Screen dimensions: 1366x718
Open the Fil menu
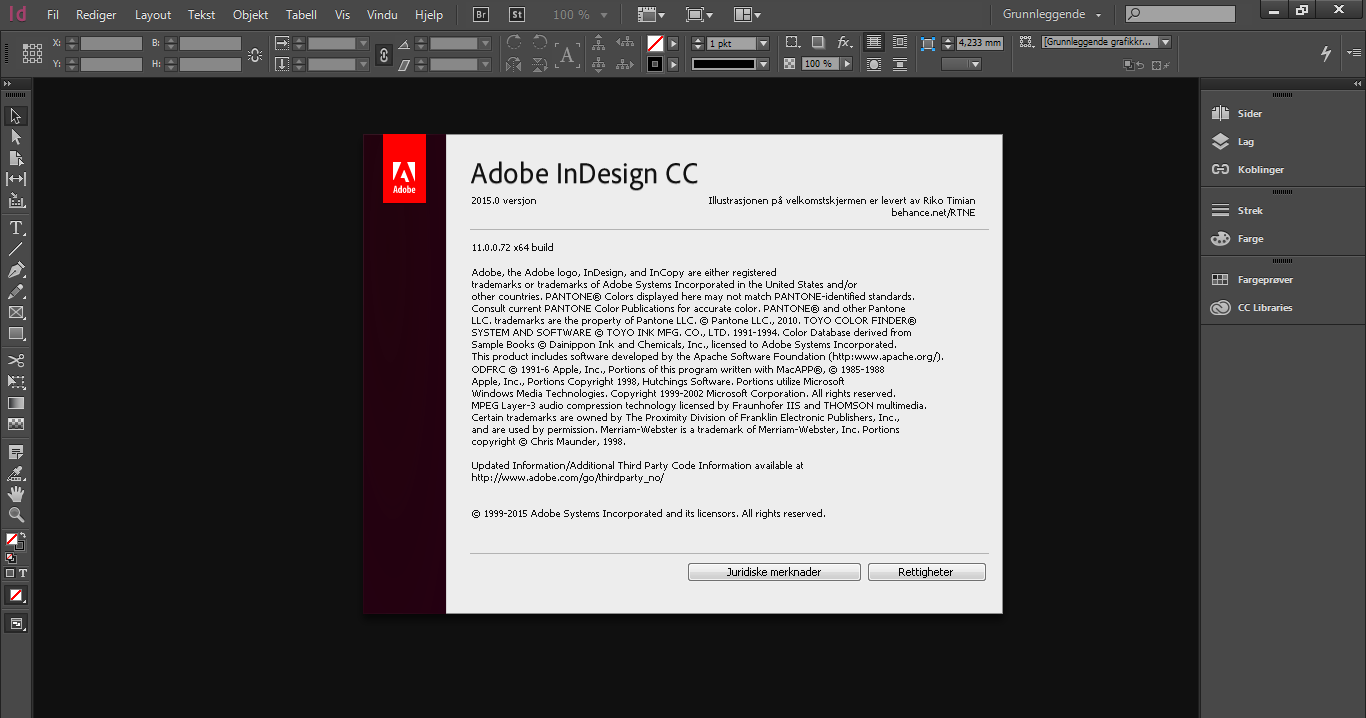pyautogui.click(x=53, y=15)
